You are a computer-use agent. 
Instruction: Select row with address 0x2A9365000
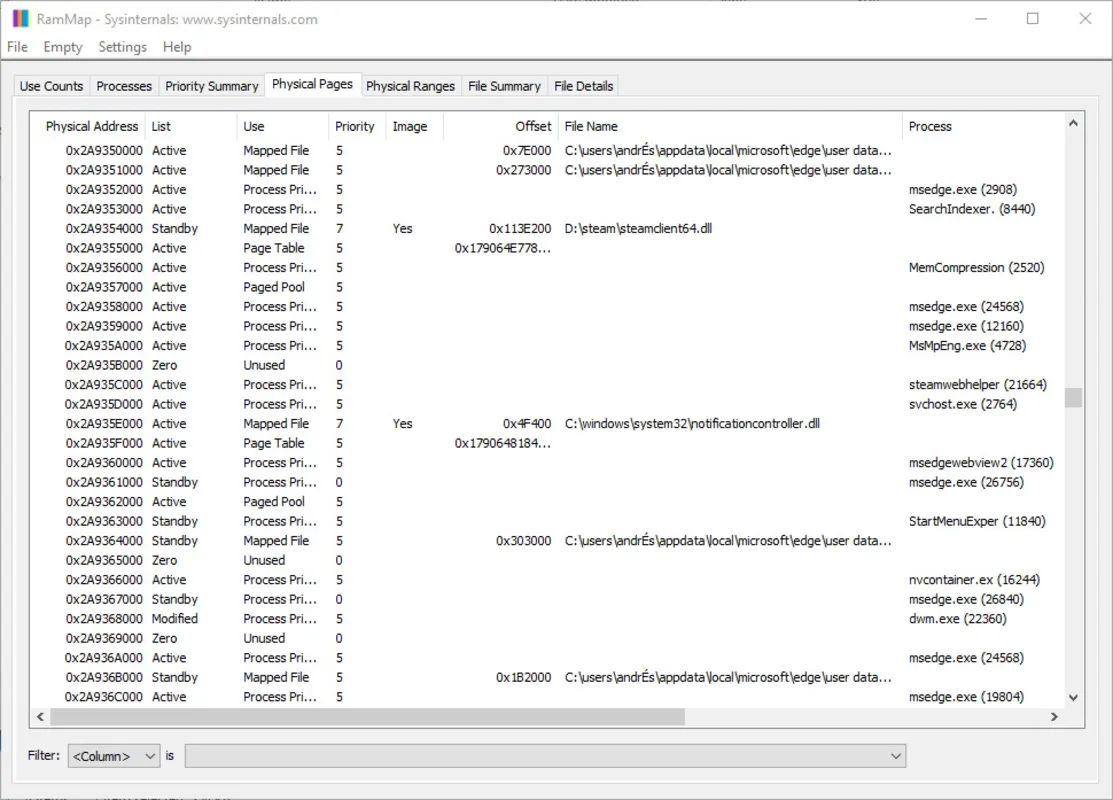[x=547, y=561]
